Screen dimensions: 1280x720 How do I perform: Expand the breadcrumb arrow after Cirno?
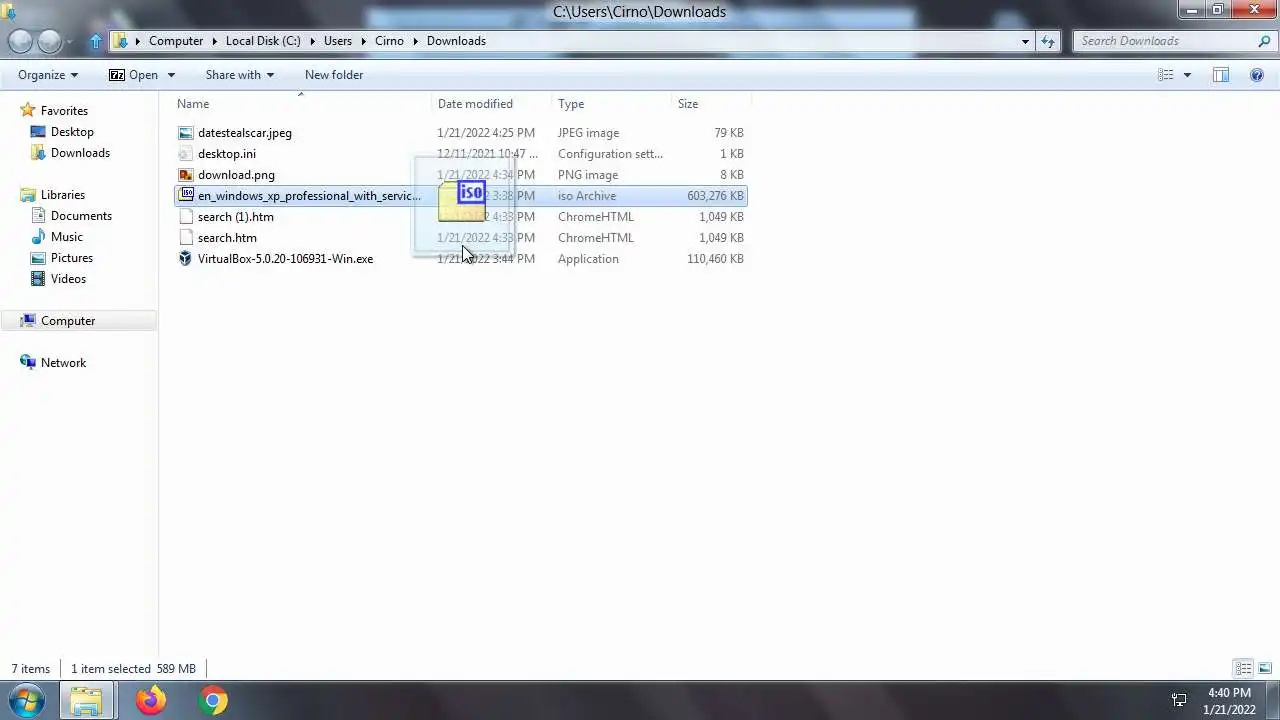[x=416, y=41]
